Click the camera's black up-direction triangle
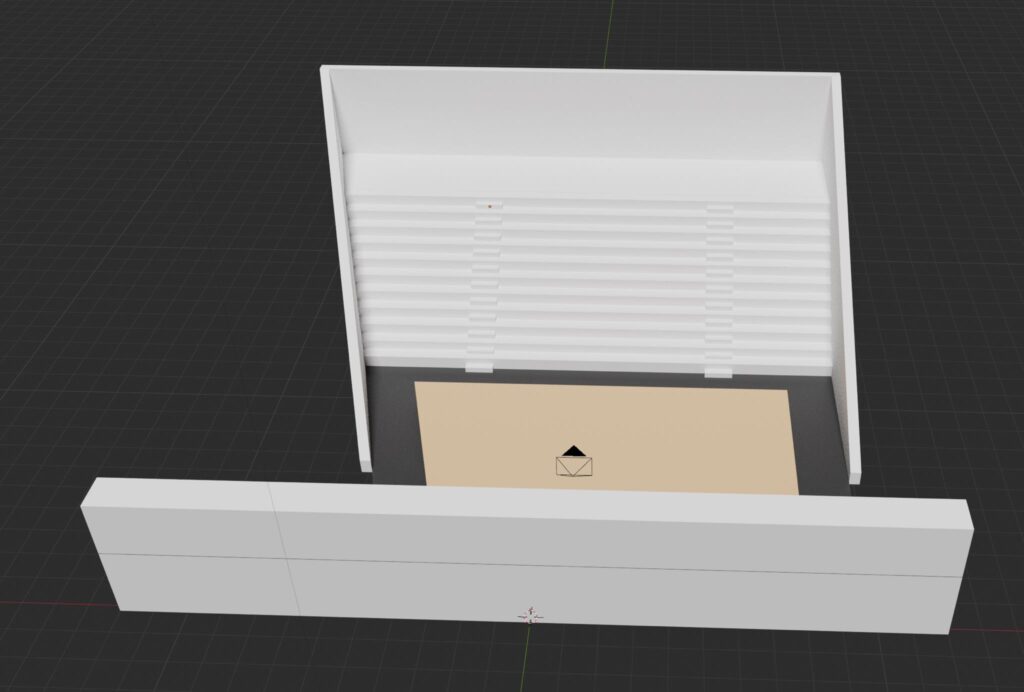Screen dimensions: 1024x692 (x=573, y=451)
